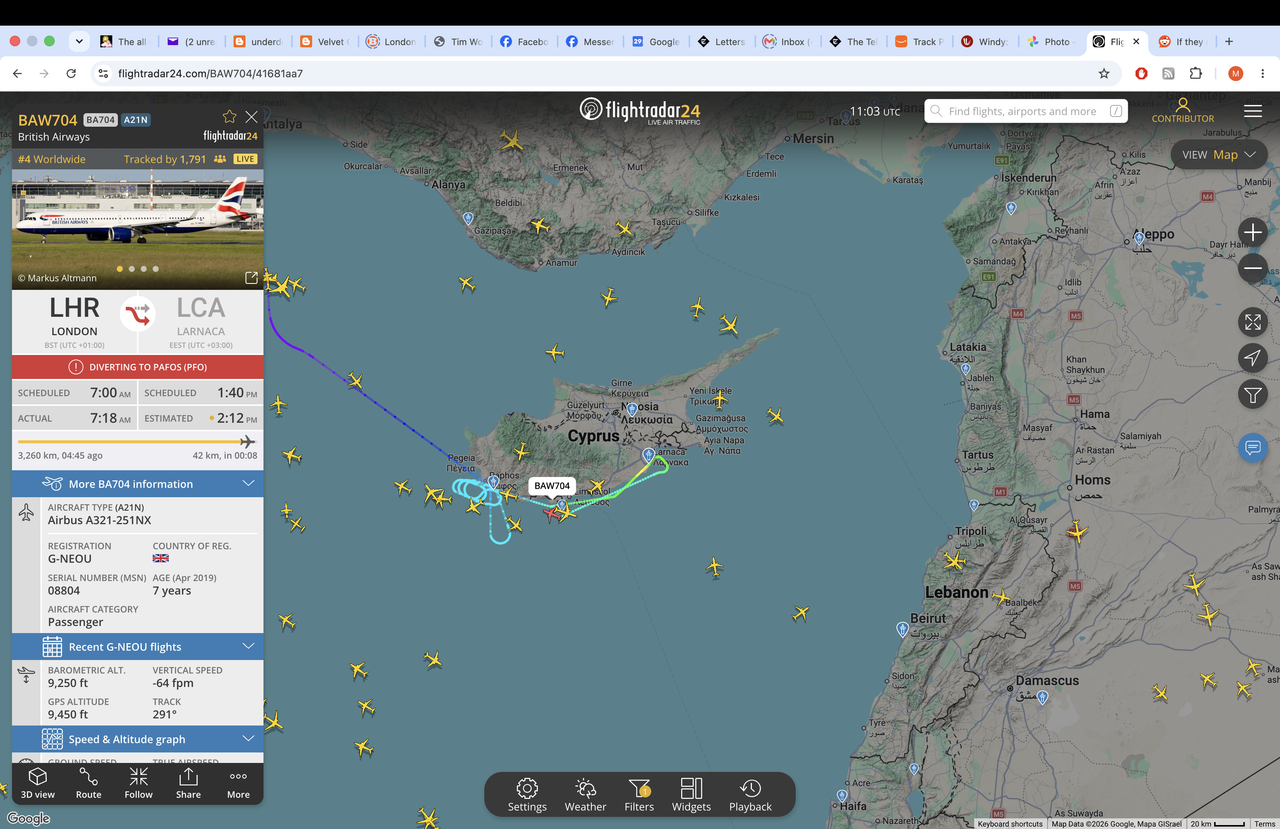Screen dimensions: 1280x829
Task: Go back to the previous page
Action: (17, 73)
